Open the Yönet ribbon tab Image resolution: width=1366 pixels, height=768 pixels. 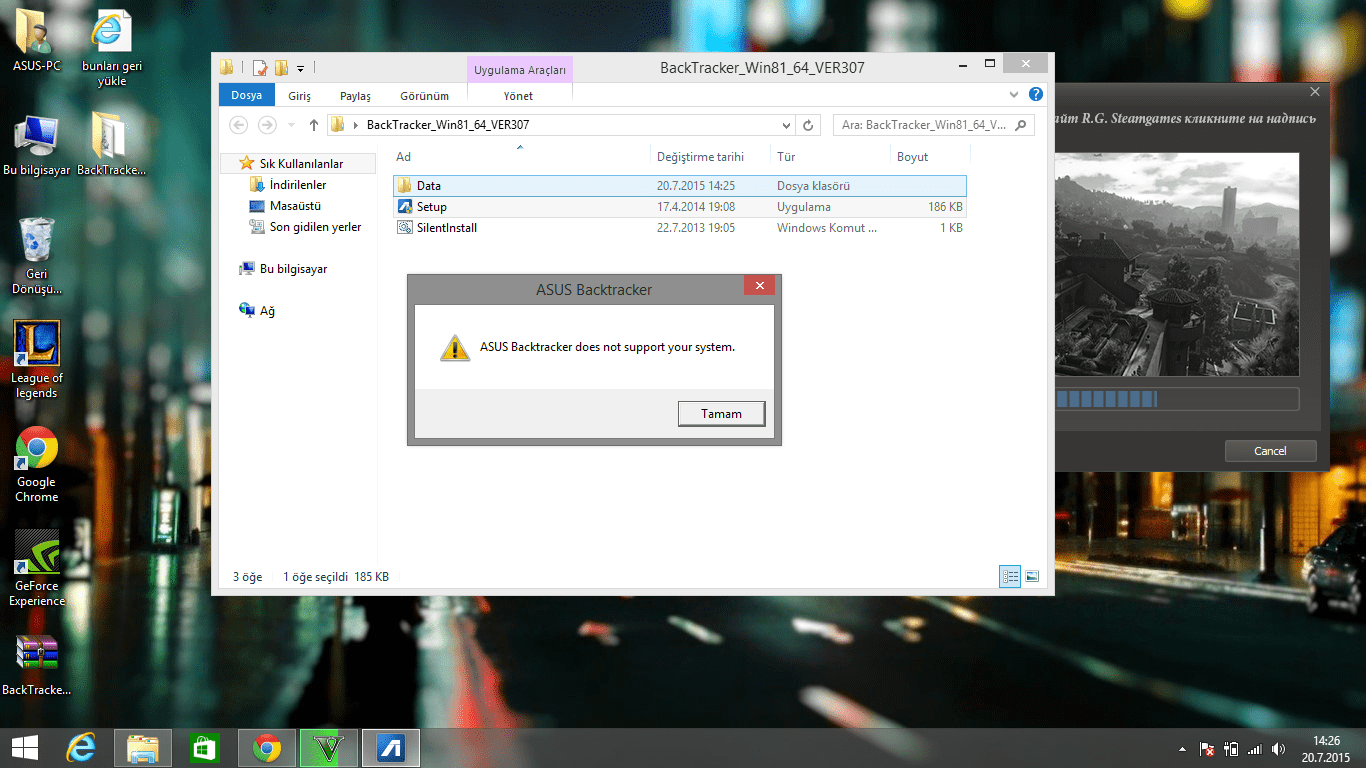(518, 96)
